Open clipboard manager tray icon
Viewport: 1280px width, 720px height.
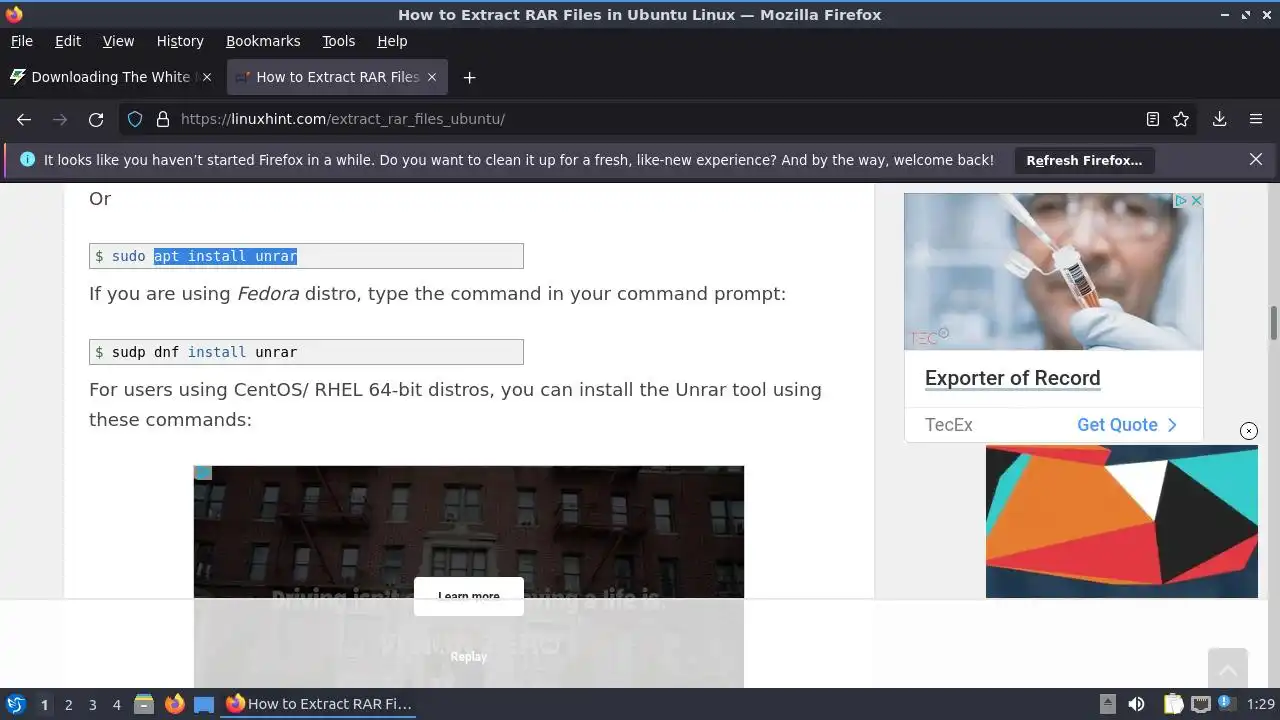pos(1172,704)
